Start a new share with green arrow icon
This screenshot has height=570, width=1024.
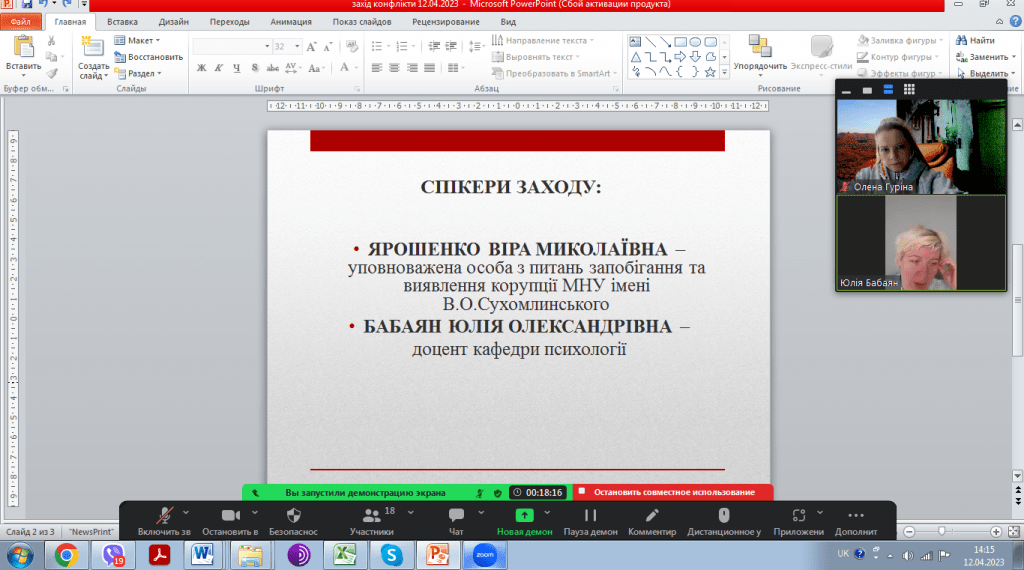pos(524,515)
